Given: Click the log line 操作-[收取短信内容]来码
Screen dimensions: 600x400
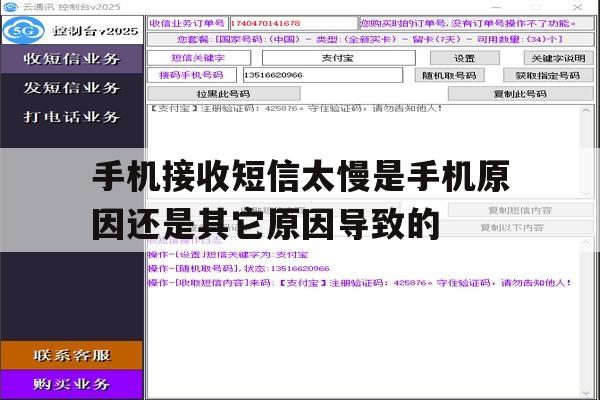Looking at the screenshot, I should point(360,283).
